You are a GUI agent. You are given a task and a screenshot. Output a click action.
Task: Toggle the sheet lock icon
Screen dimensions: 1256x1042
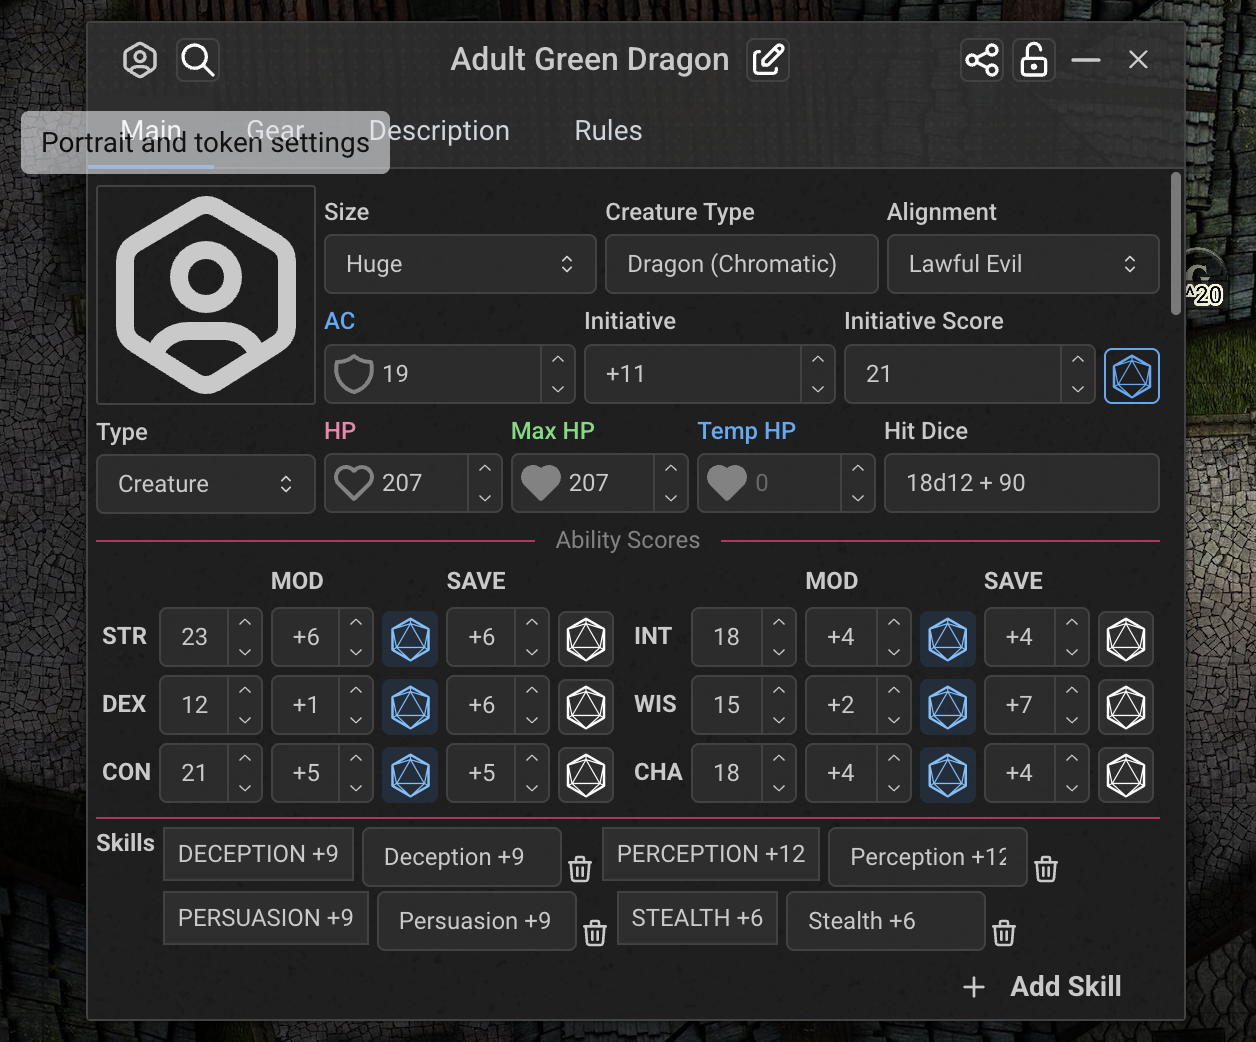pyautogui.click(x=1034, y=60)
